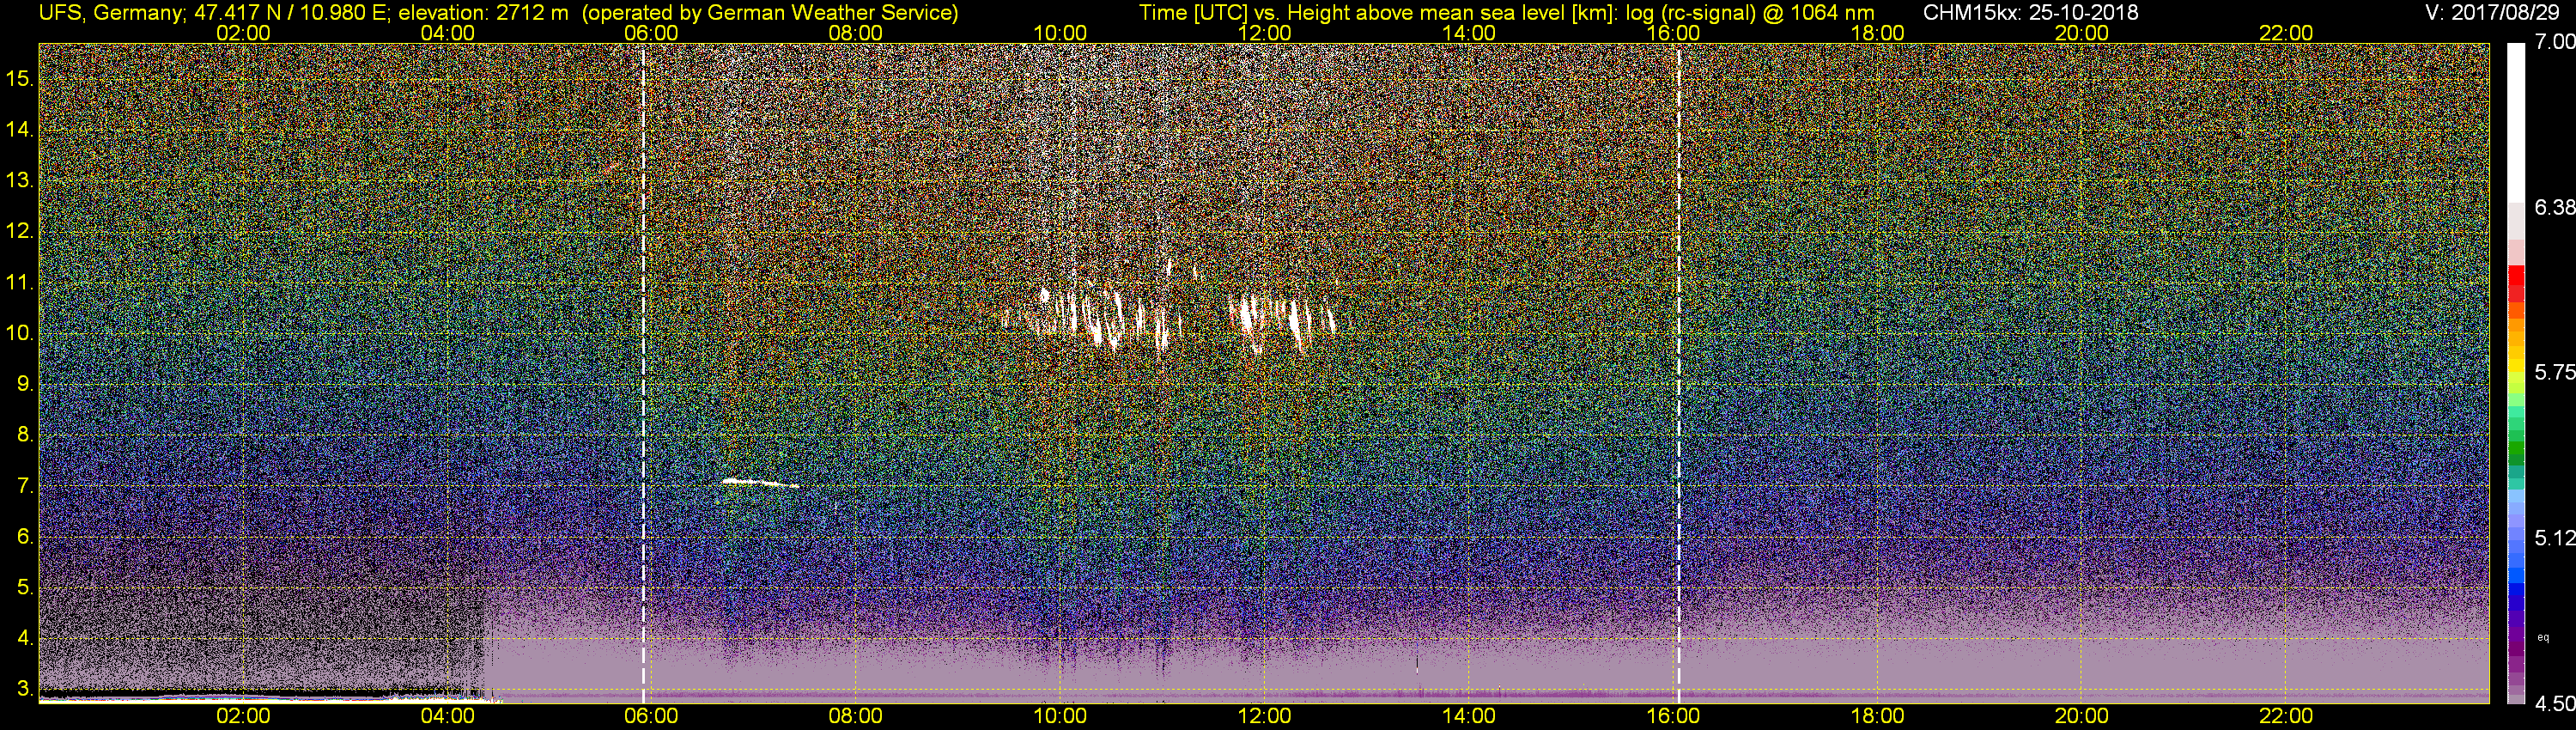
Task: Select 22:00 on the top time axis
Action: click(2286, 33)
